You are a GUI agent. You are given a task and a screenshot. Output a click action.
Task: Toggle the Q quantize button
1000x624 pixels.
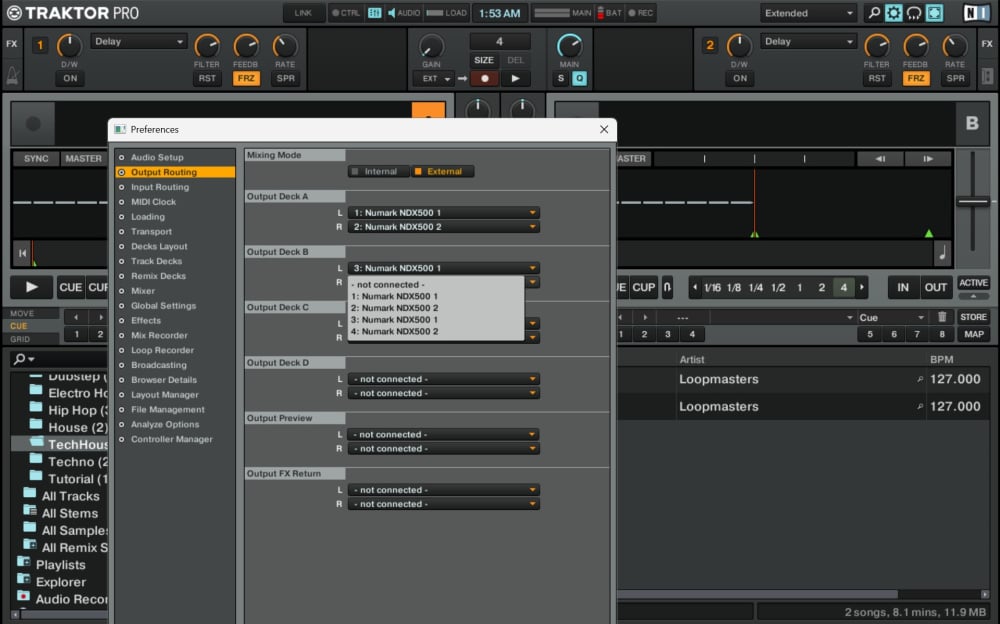pos(579,78)
